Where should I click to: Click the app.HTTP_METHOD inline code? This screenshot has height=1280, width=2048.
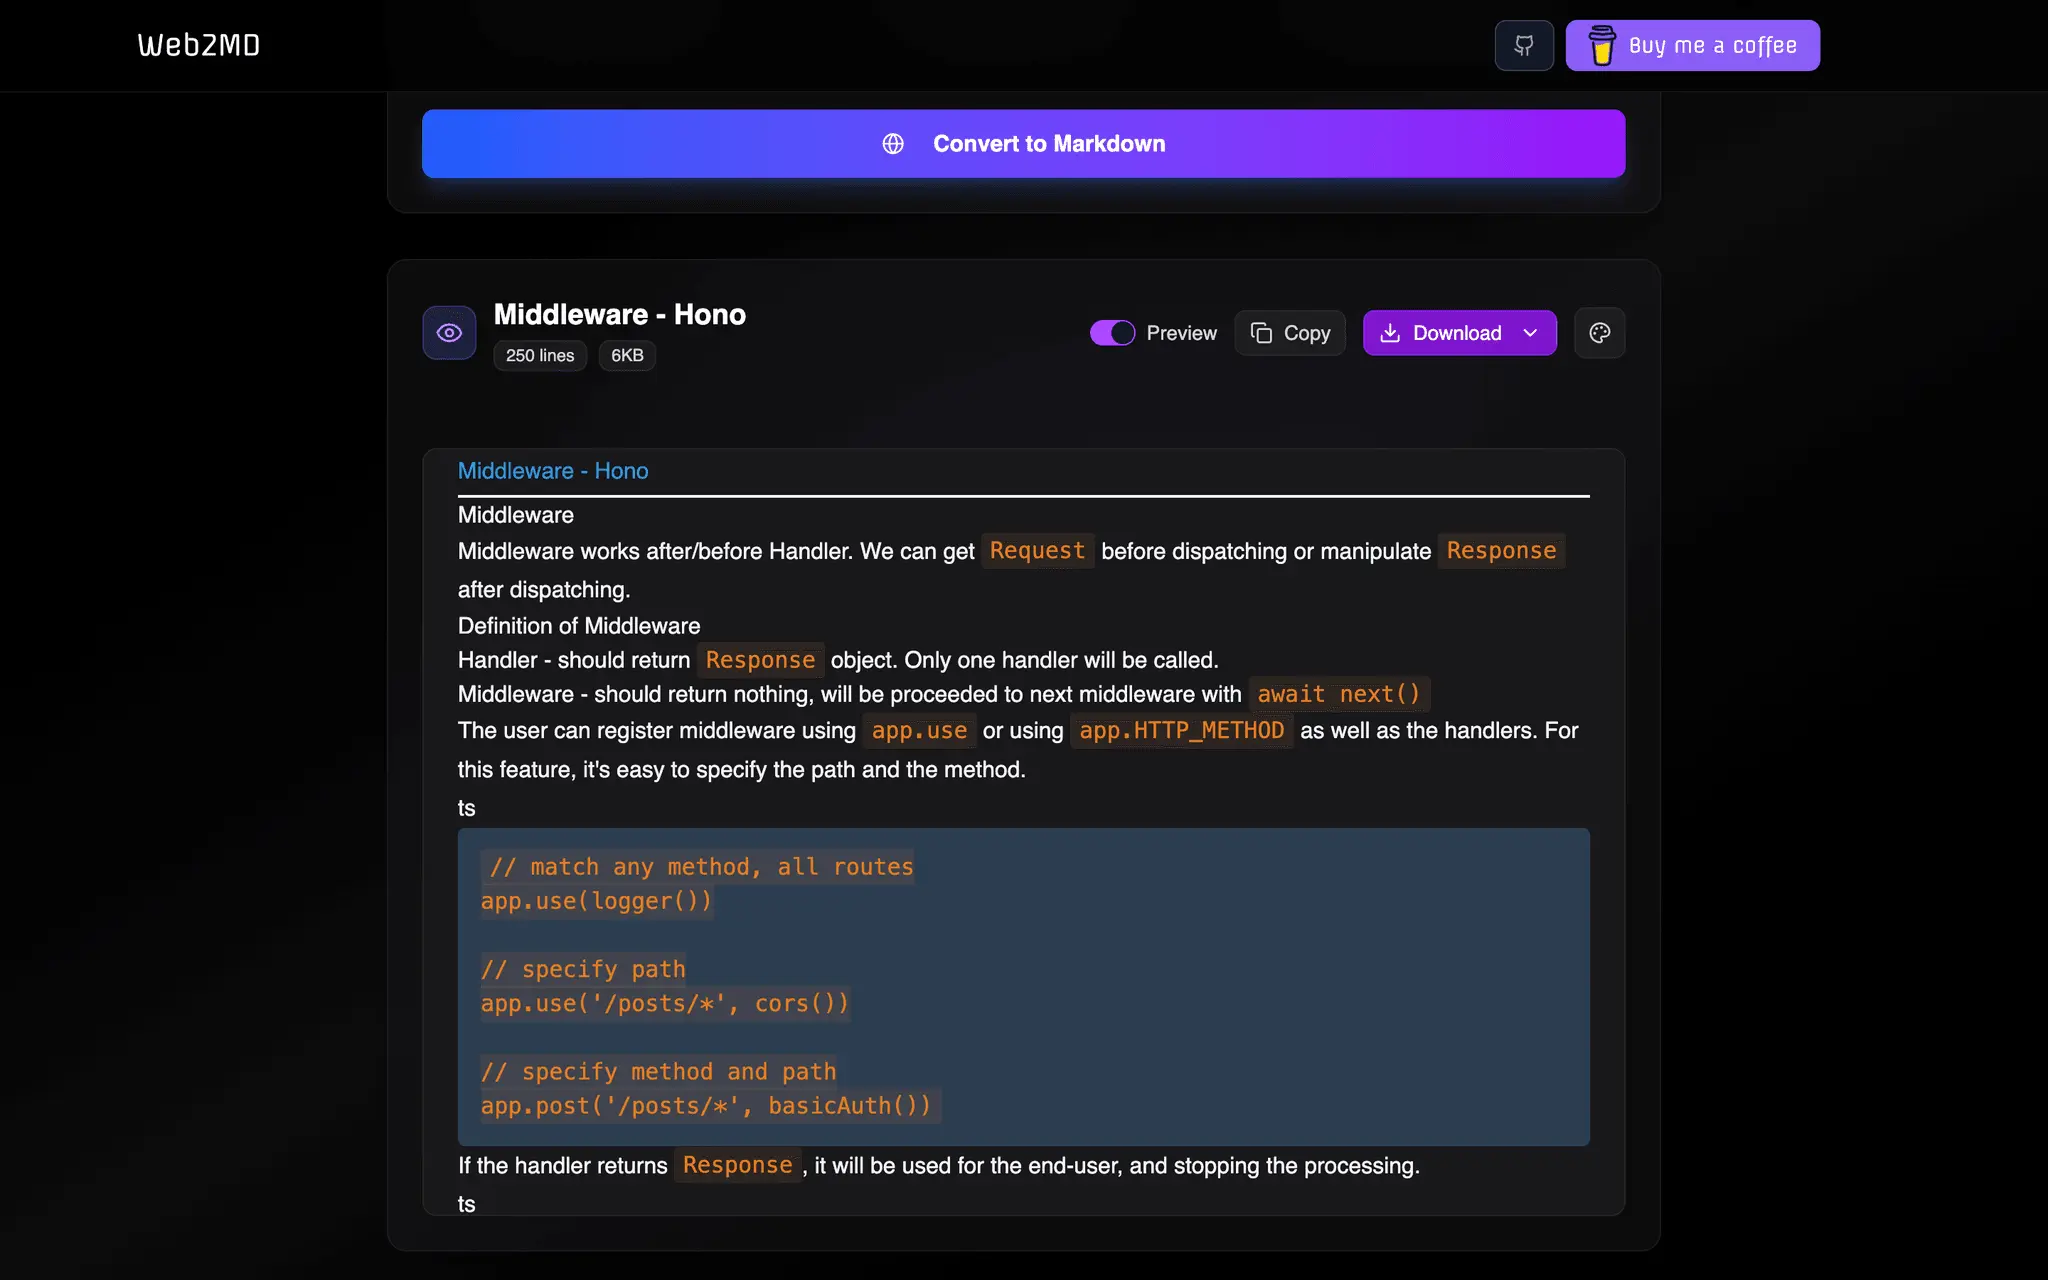click(1182, 731)
